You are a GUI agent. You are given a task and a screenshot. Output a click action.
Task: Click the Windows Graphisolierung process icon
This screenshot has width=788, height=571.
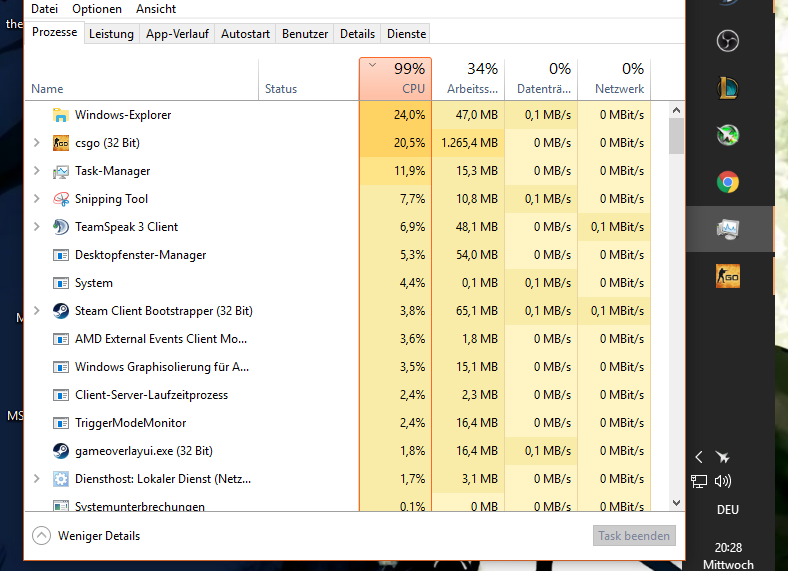pos(61,367)
